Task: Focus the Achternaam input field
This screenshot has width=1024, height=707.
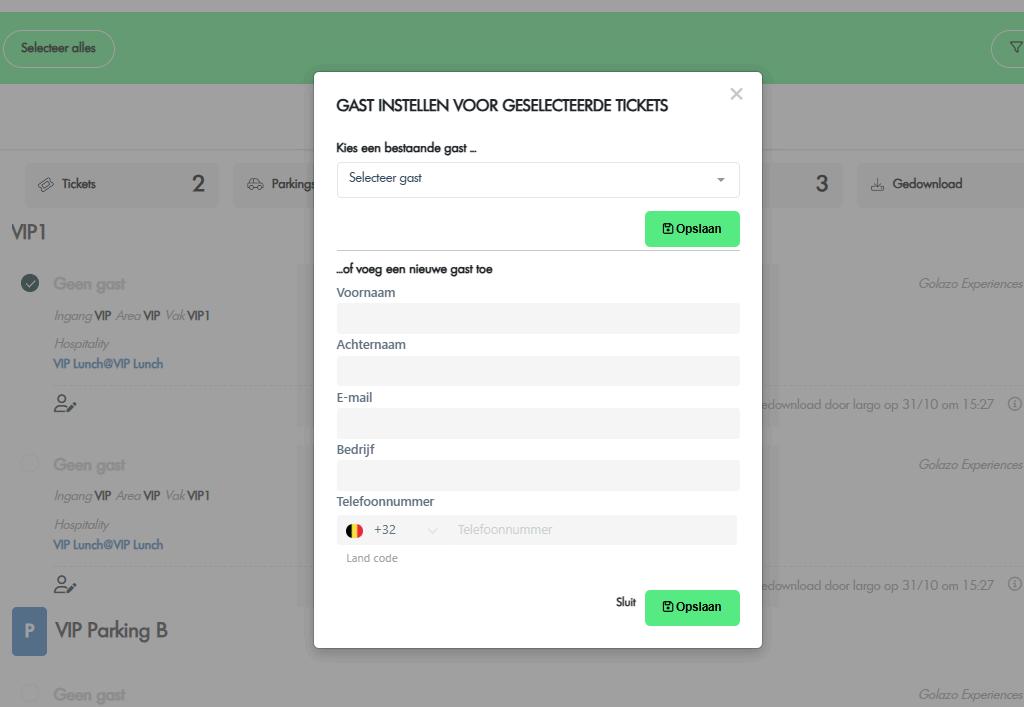Action: [538, 371]
